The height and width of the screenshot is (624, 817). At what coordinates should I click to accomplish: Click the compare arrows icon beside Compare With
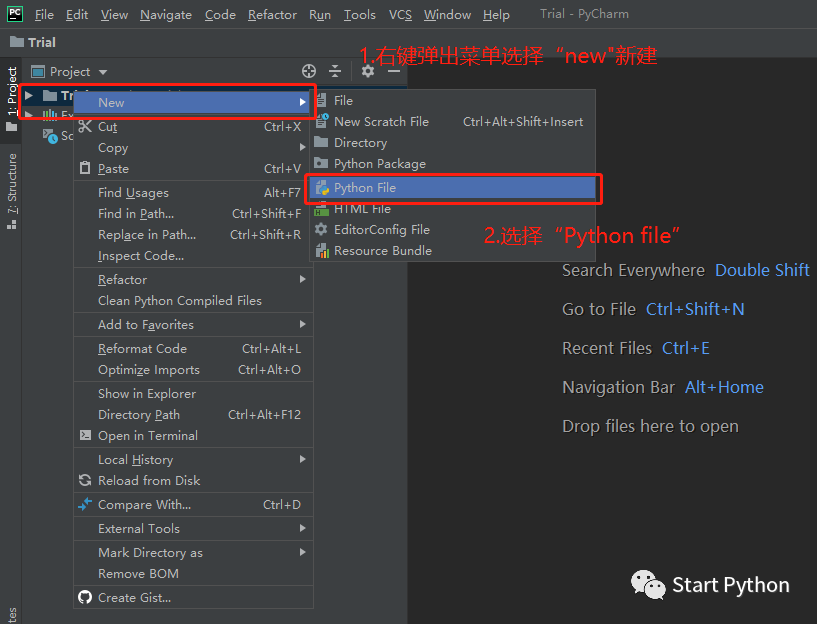click(85, 504)
